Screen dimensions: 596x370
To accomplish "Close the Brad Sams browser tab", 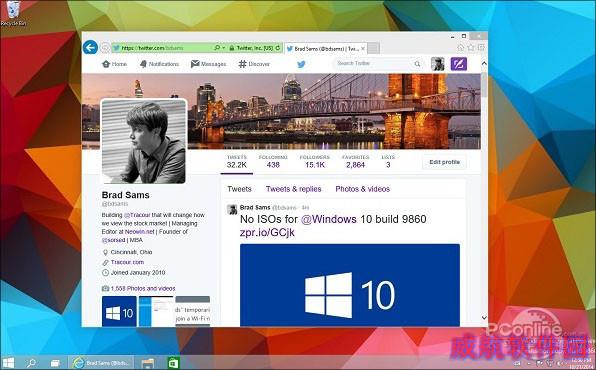I will click(x=363, y=48).
